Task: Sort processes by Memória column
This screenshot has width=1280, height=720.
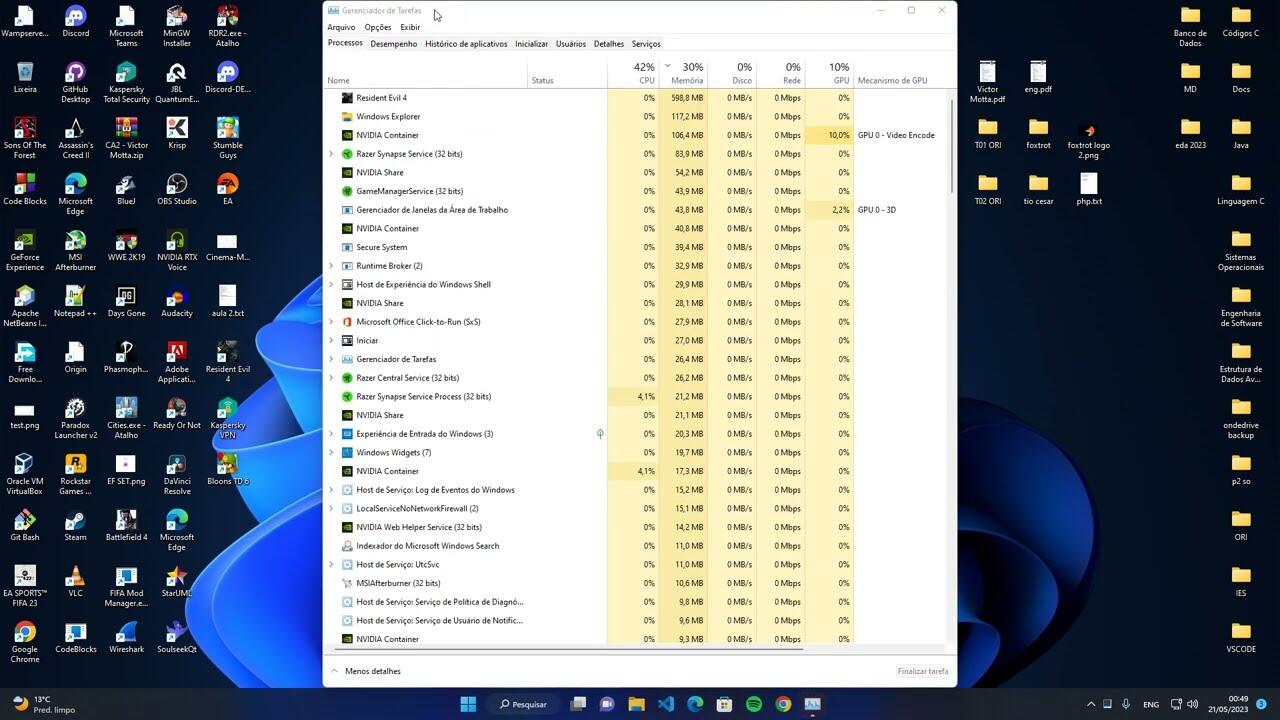Action: pos(683,73)
